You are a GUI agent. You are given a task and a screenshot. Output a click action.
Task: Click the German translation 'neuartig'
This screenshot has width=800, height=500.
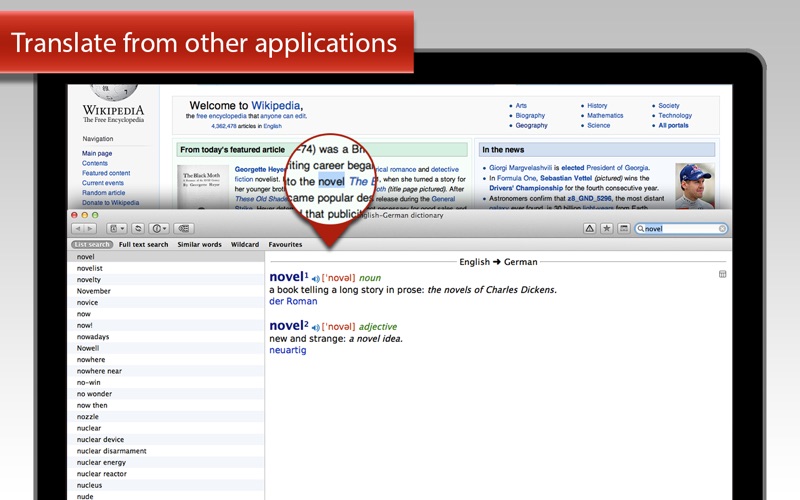pos(289,350)
